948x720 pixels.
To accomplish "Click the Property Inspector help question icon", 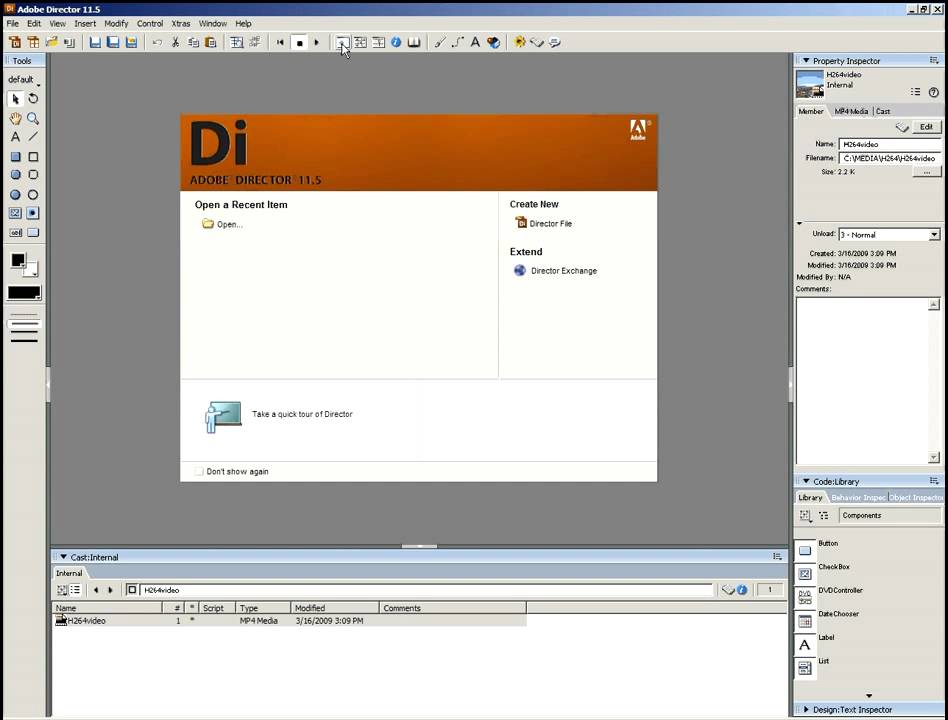I will click(933, 92).
